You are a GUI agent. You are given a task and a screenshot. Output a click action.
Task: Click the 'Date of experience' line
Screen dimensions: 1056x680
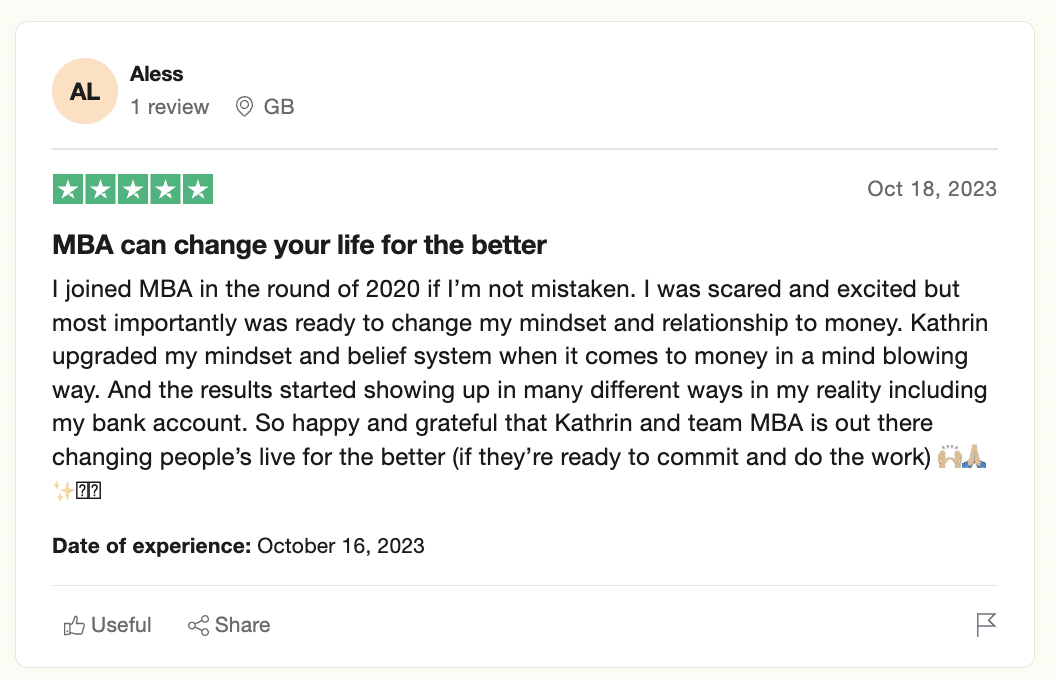pos(238,545)
